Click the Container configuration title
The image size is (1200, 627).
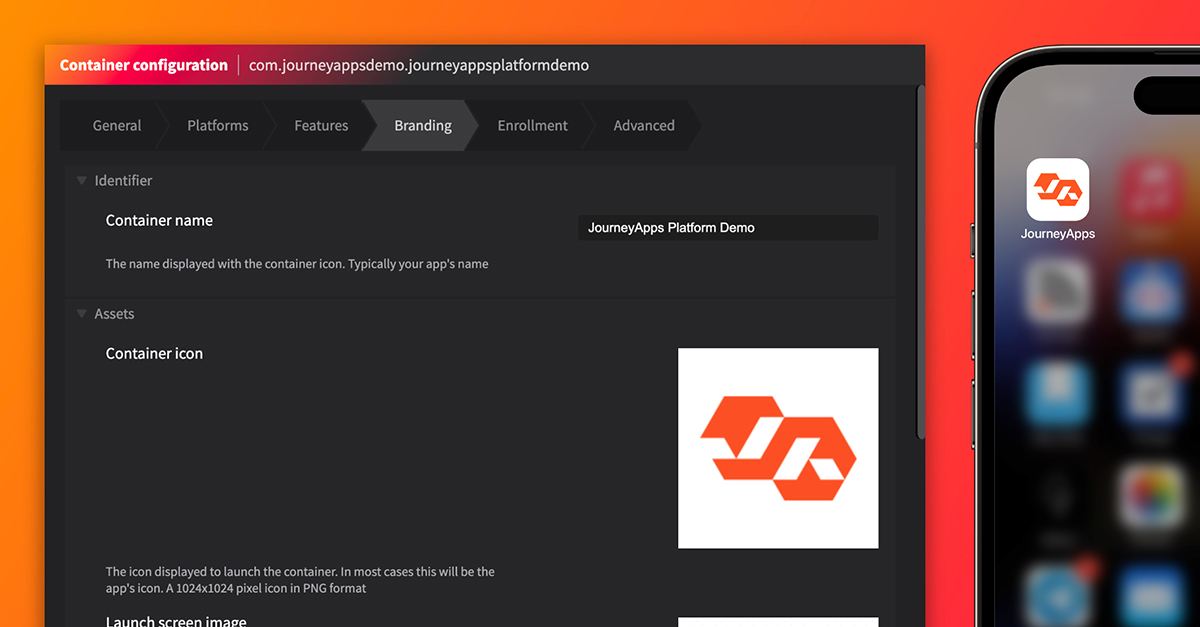(144, 66)
